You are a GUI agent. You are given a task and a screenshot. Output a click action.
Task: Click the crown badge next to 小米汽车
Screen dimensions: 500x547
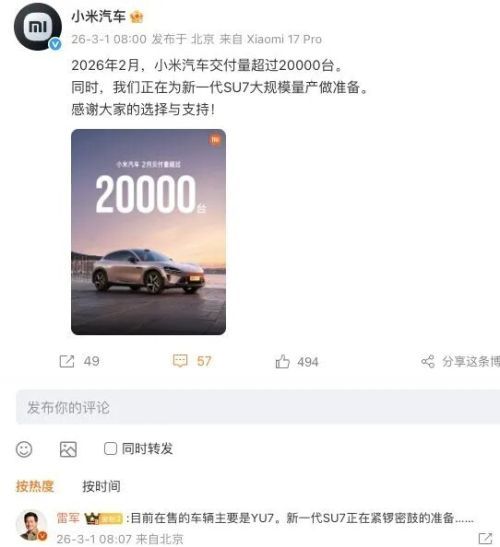point(136,17)
